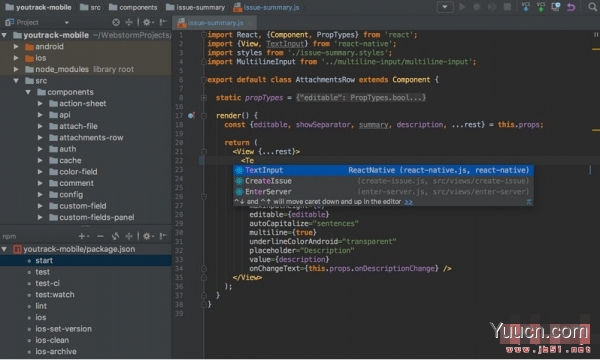Expand the propTypes fold at line 8
The width and height of the screenshot is (600, 360).
(x=204, y=98)
